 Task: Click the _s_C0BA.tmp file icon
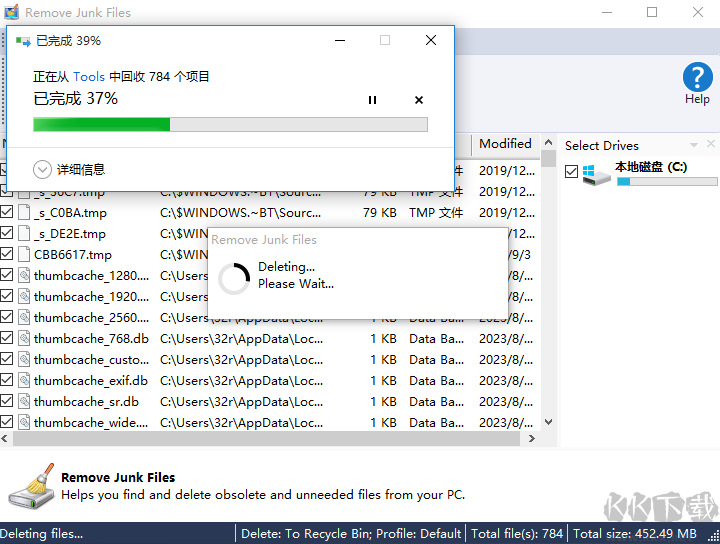24,212
